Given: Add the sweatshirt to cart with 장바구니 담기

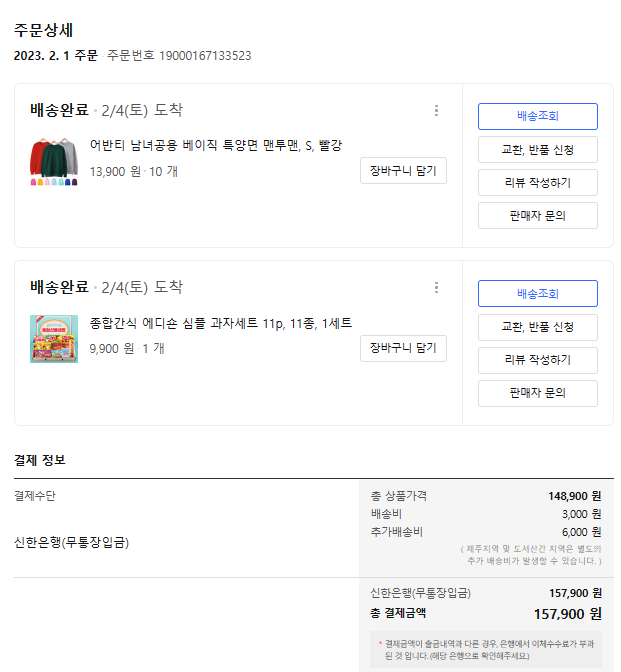Looking at the screenshot, I should pos(403,171).
